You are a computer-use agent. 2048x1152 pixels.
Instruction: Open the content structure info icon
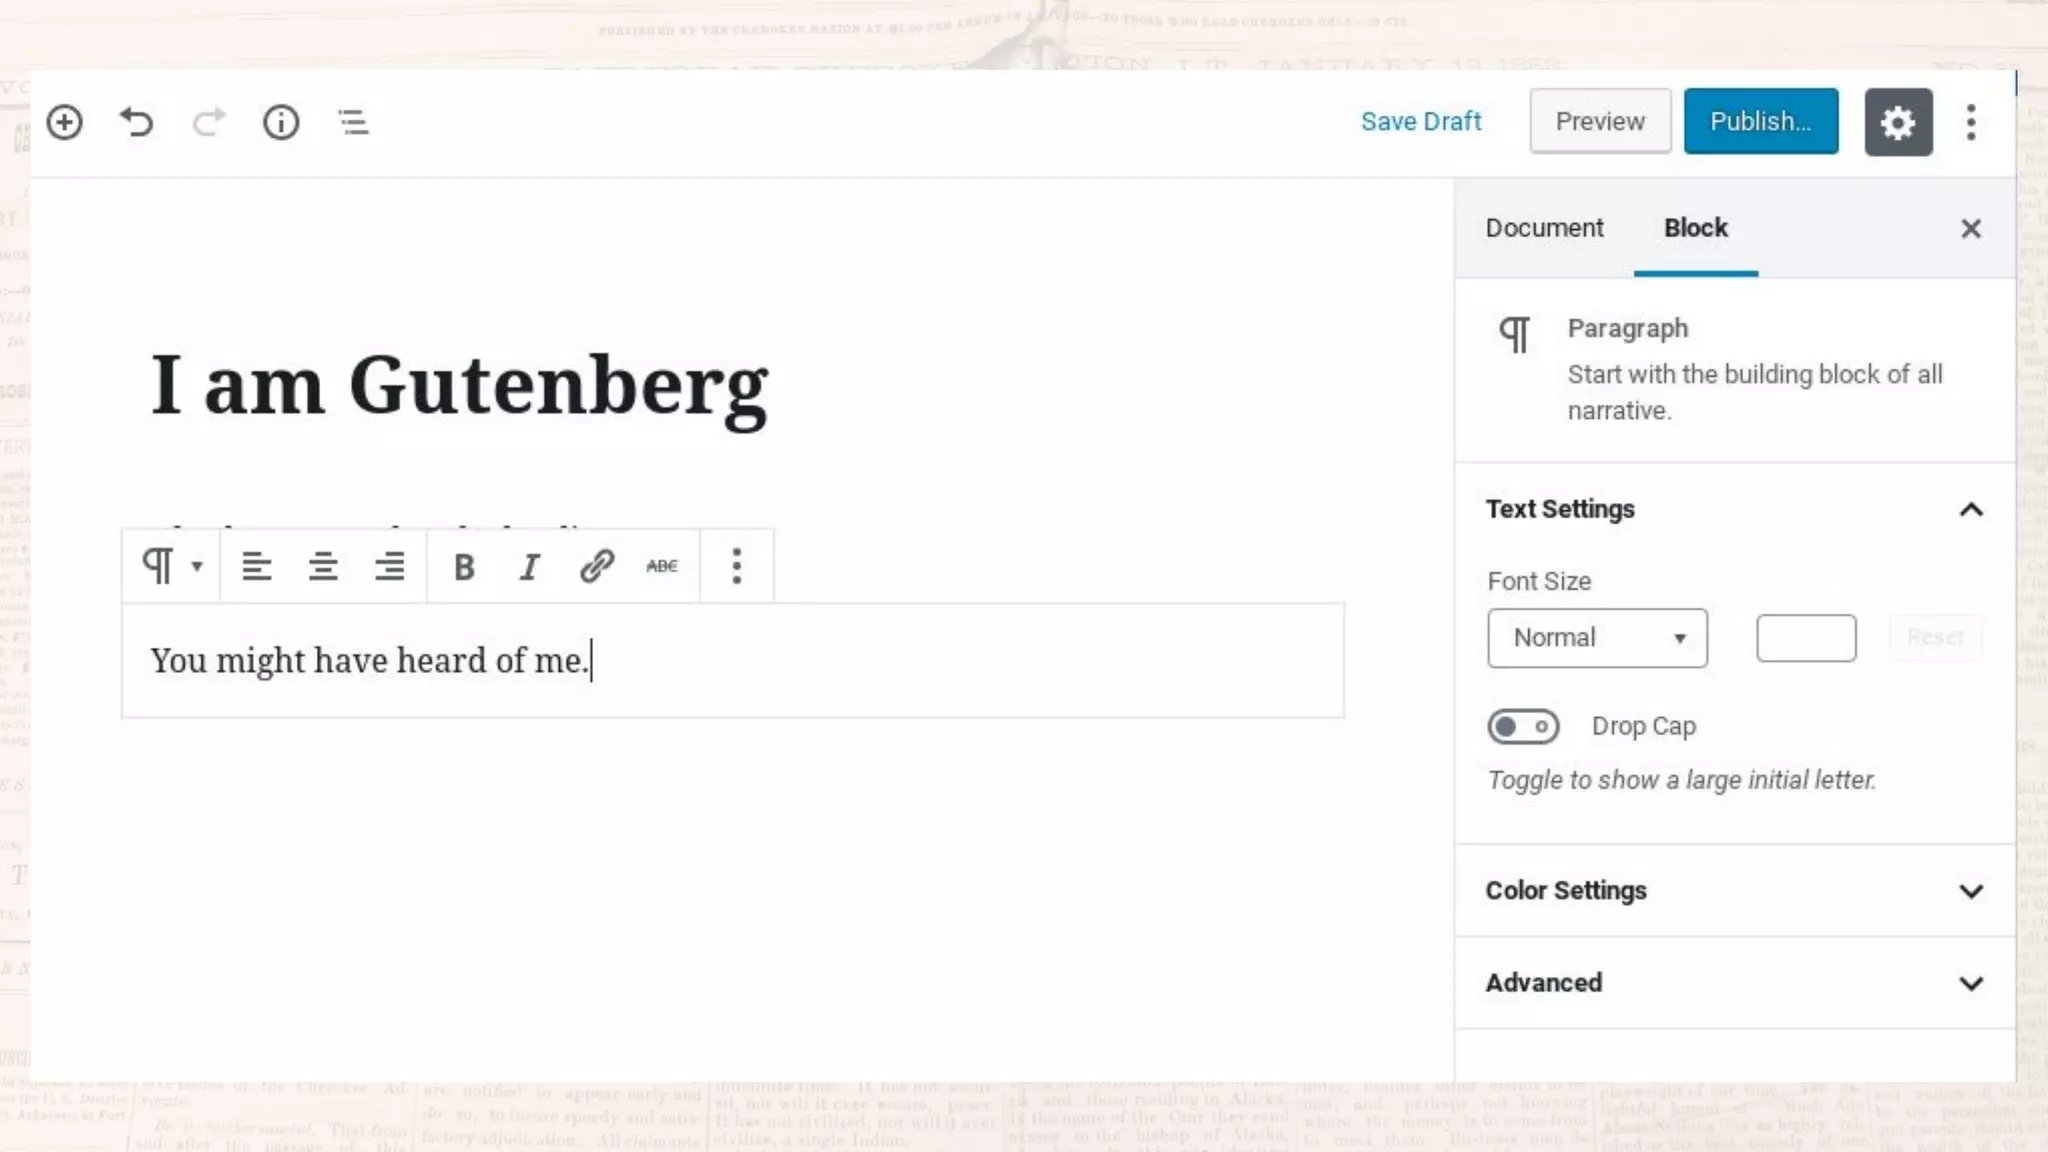[281, 122]
